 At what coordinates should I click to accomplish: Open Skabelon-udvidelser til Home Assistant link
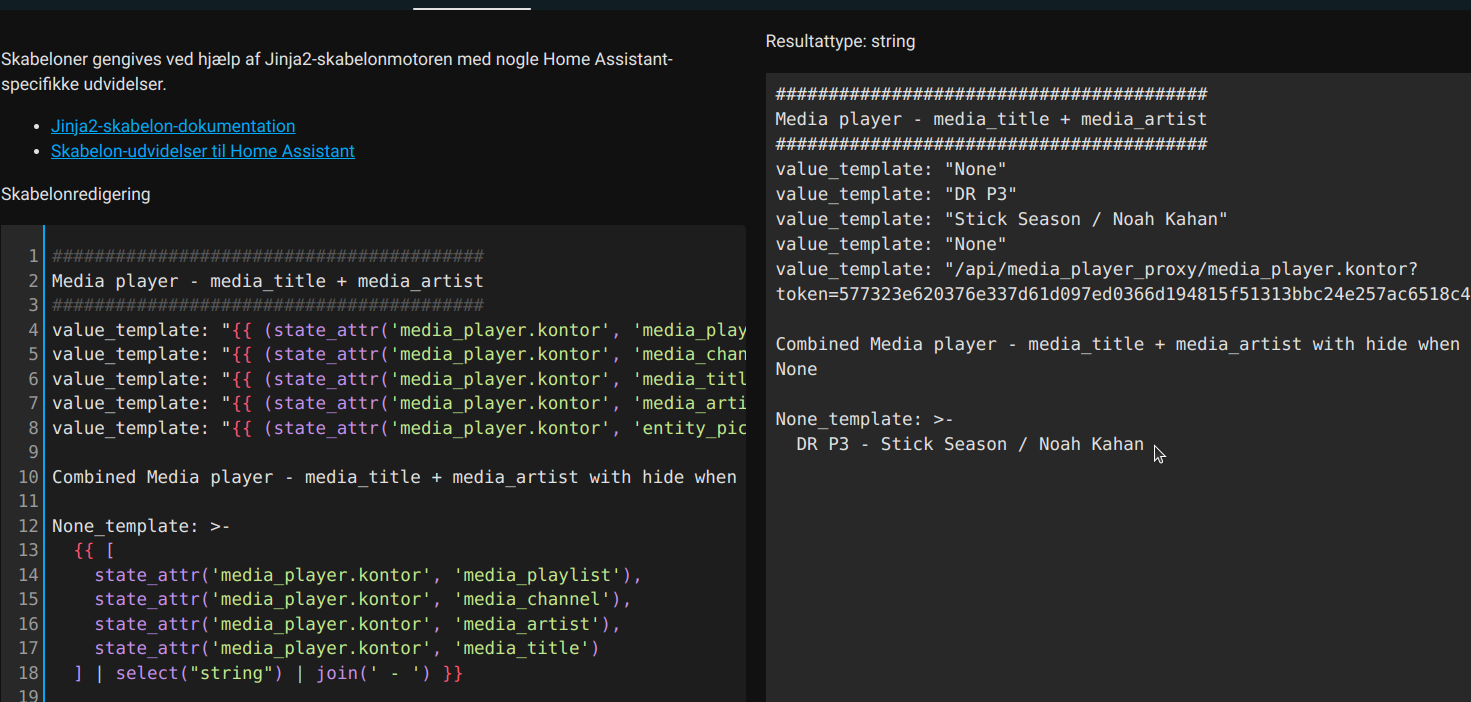coord(202,151)
